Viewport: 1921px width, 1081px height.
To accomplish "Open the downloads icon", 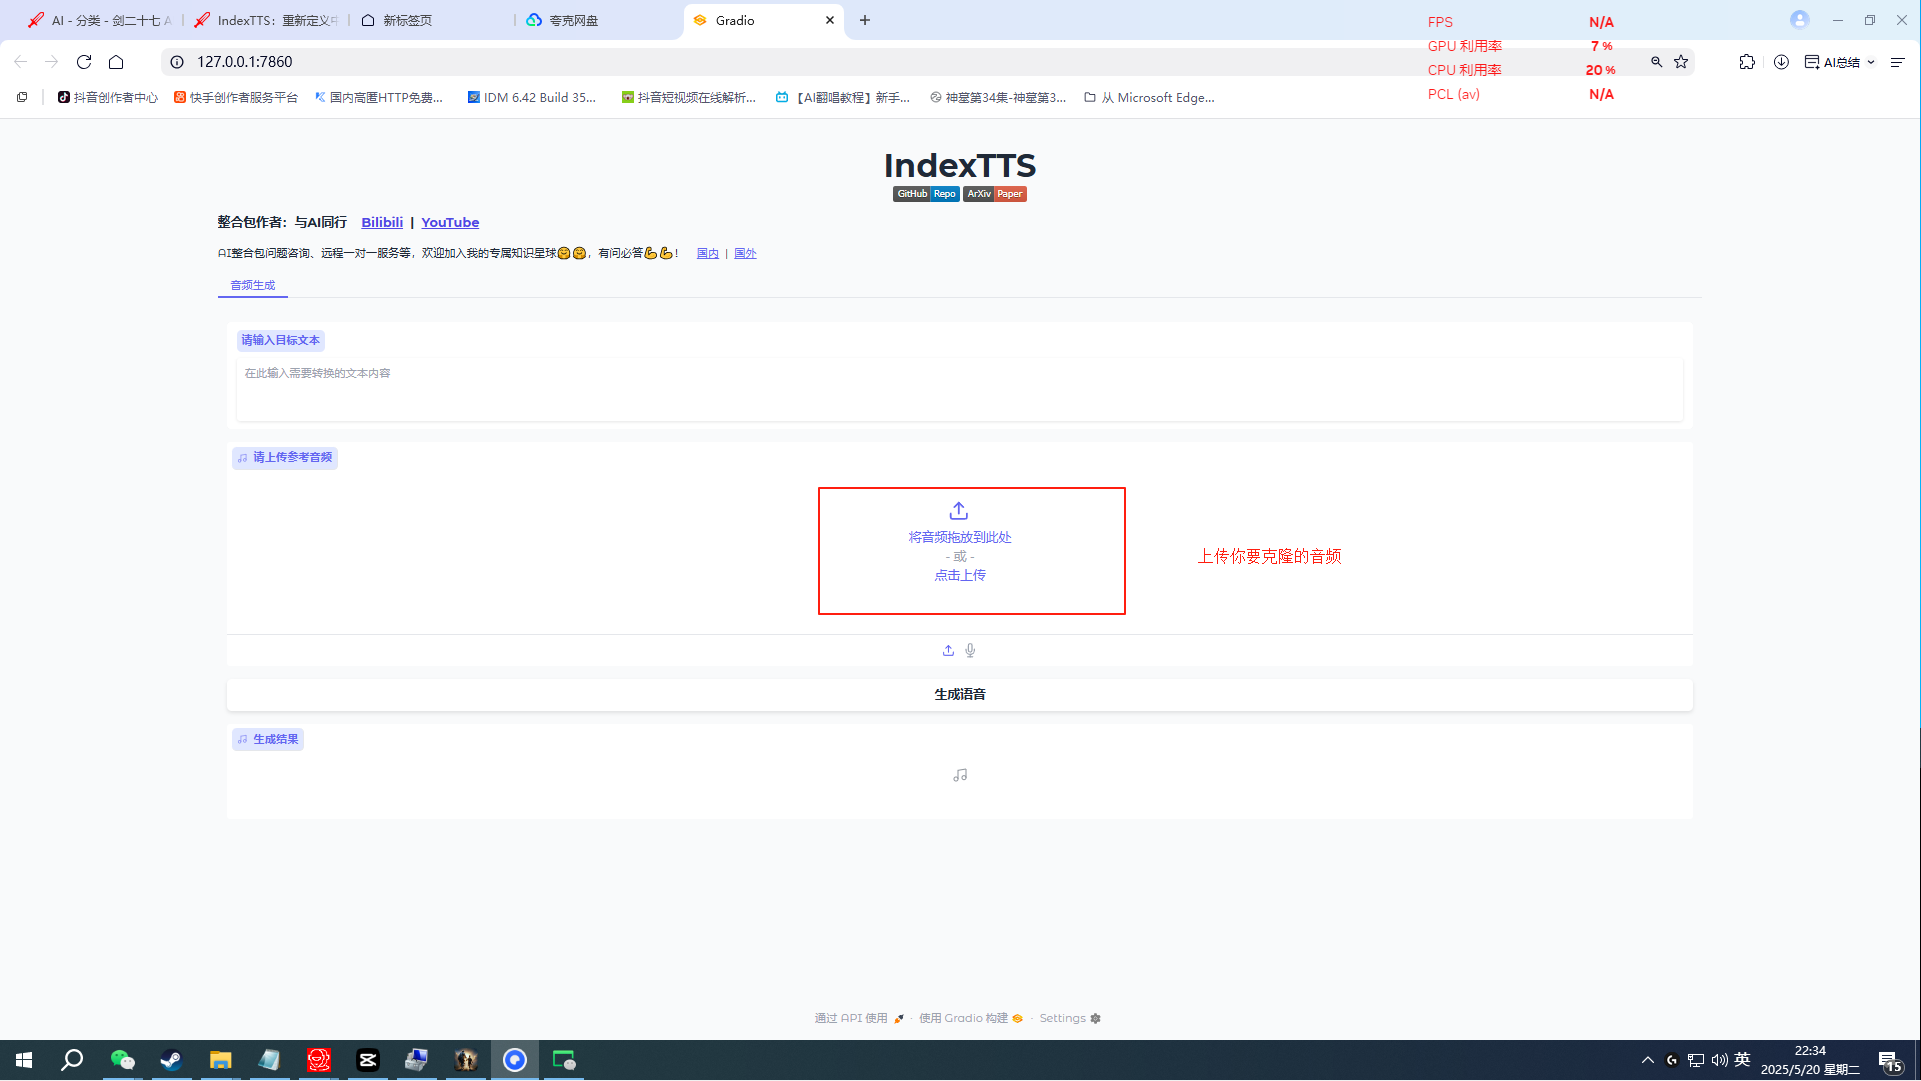I will [x=1781, y=62].
